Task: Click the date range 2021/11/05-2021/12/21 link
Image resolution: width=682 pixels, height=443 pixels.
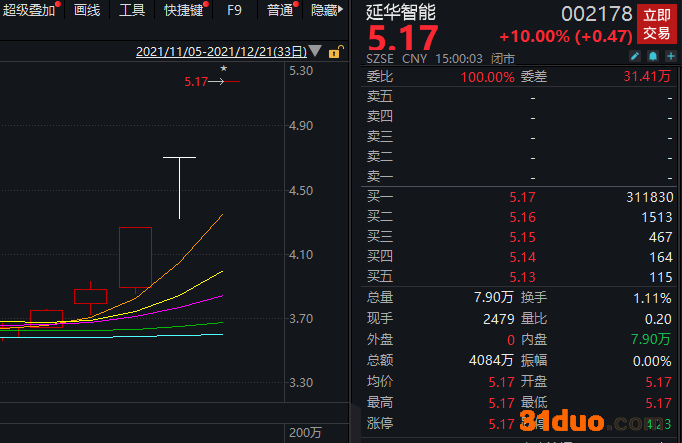Action: 220,51
